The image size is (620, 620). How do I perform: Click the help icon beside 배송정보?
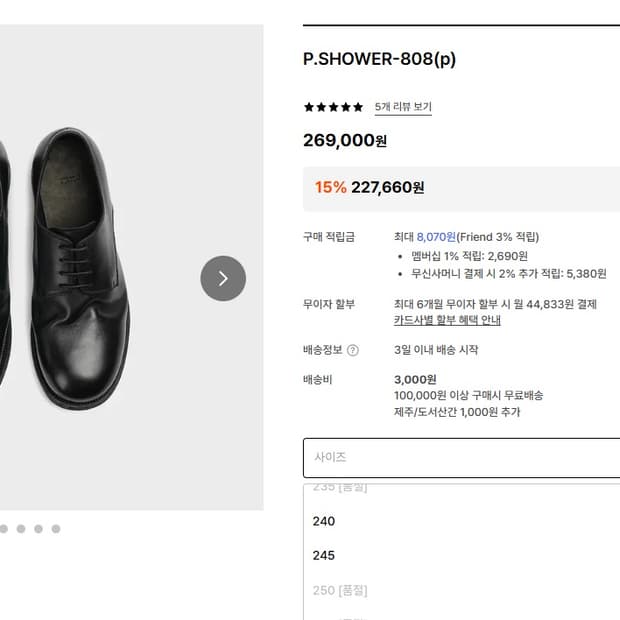click(352, 350)
